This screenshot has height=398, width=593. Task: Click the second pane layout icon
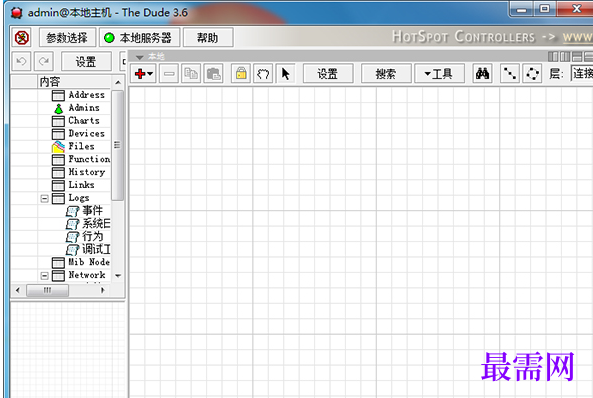(565, 57)
